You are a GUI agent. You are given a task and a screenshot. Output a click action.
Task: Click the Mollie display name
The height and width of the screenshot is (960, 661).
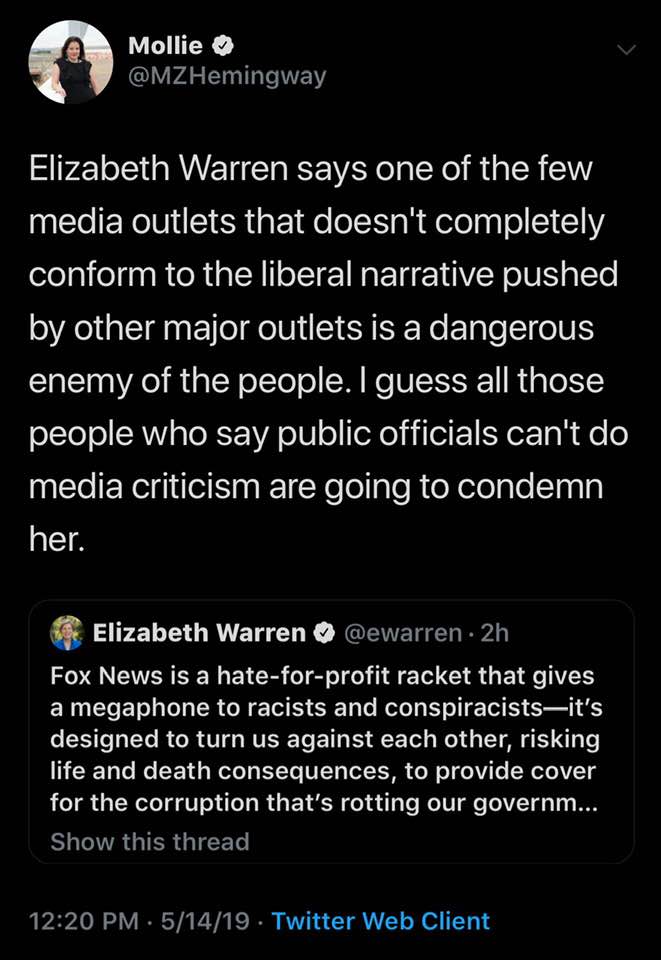click(165, 45)
